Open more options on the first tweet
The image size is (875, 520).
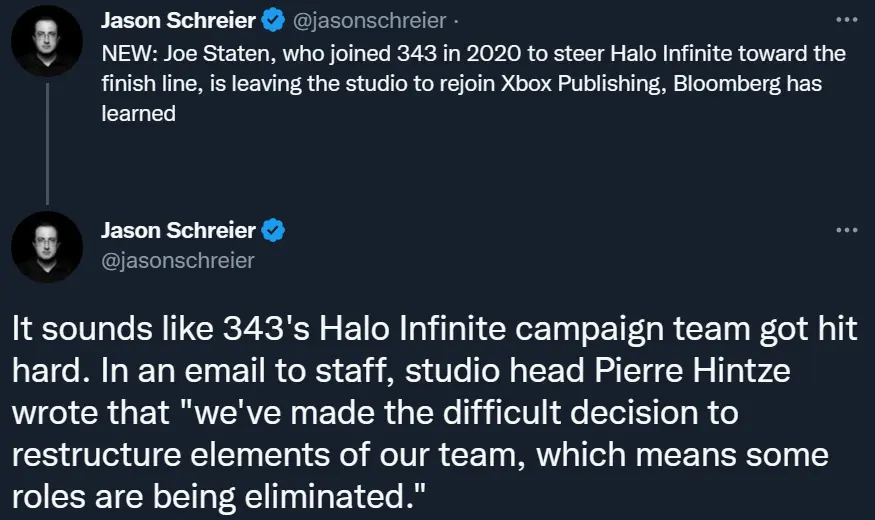click(x=846, y=19)
